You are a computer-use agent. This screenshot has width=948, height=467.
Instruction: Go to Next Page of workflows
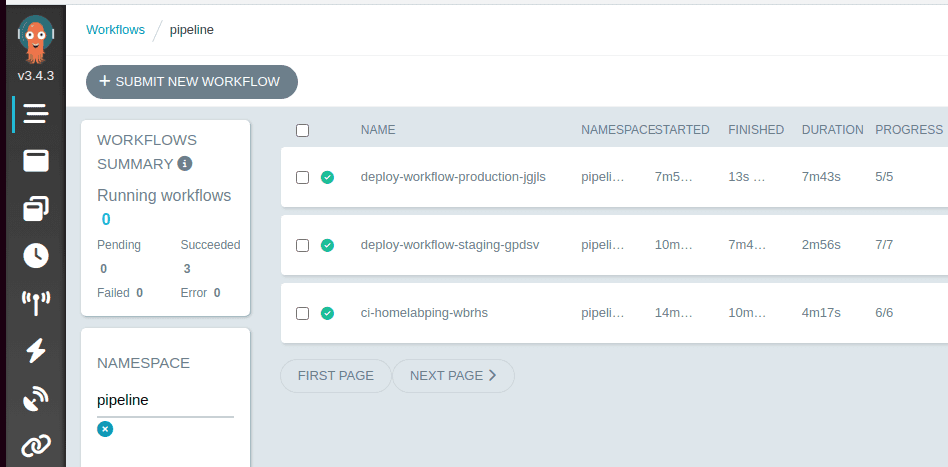pyautogui.click(x=453, y=376)
